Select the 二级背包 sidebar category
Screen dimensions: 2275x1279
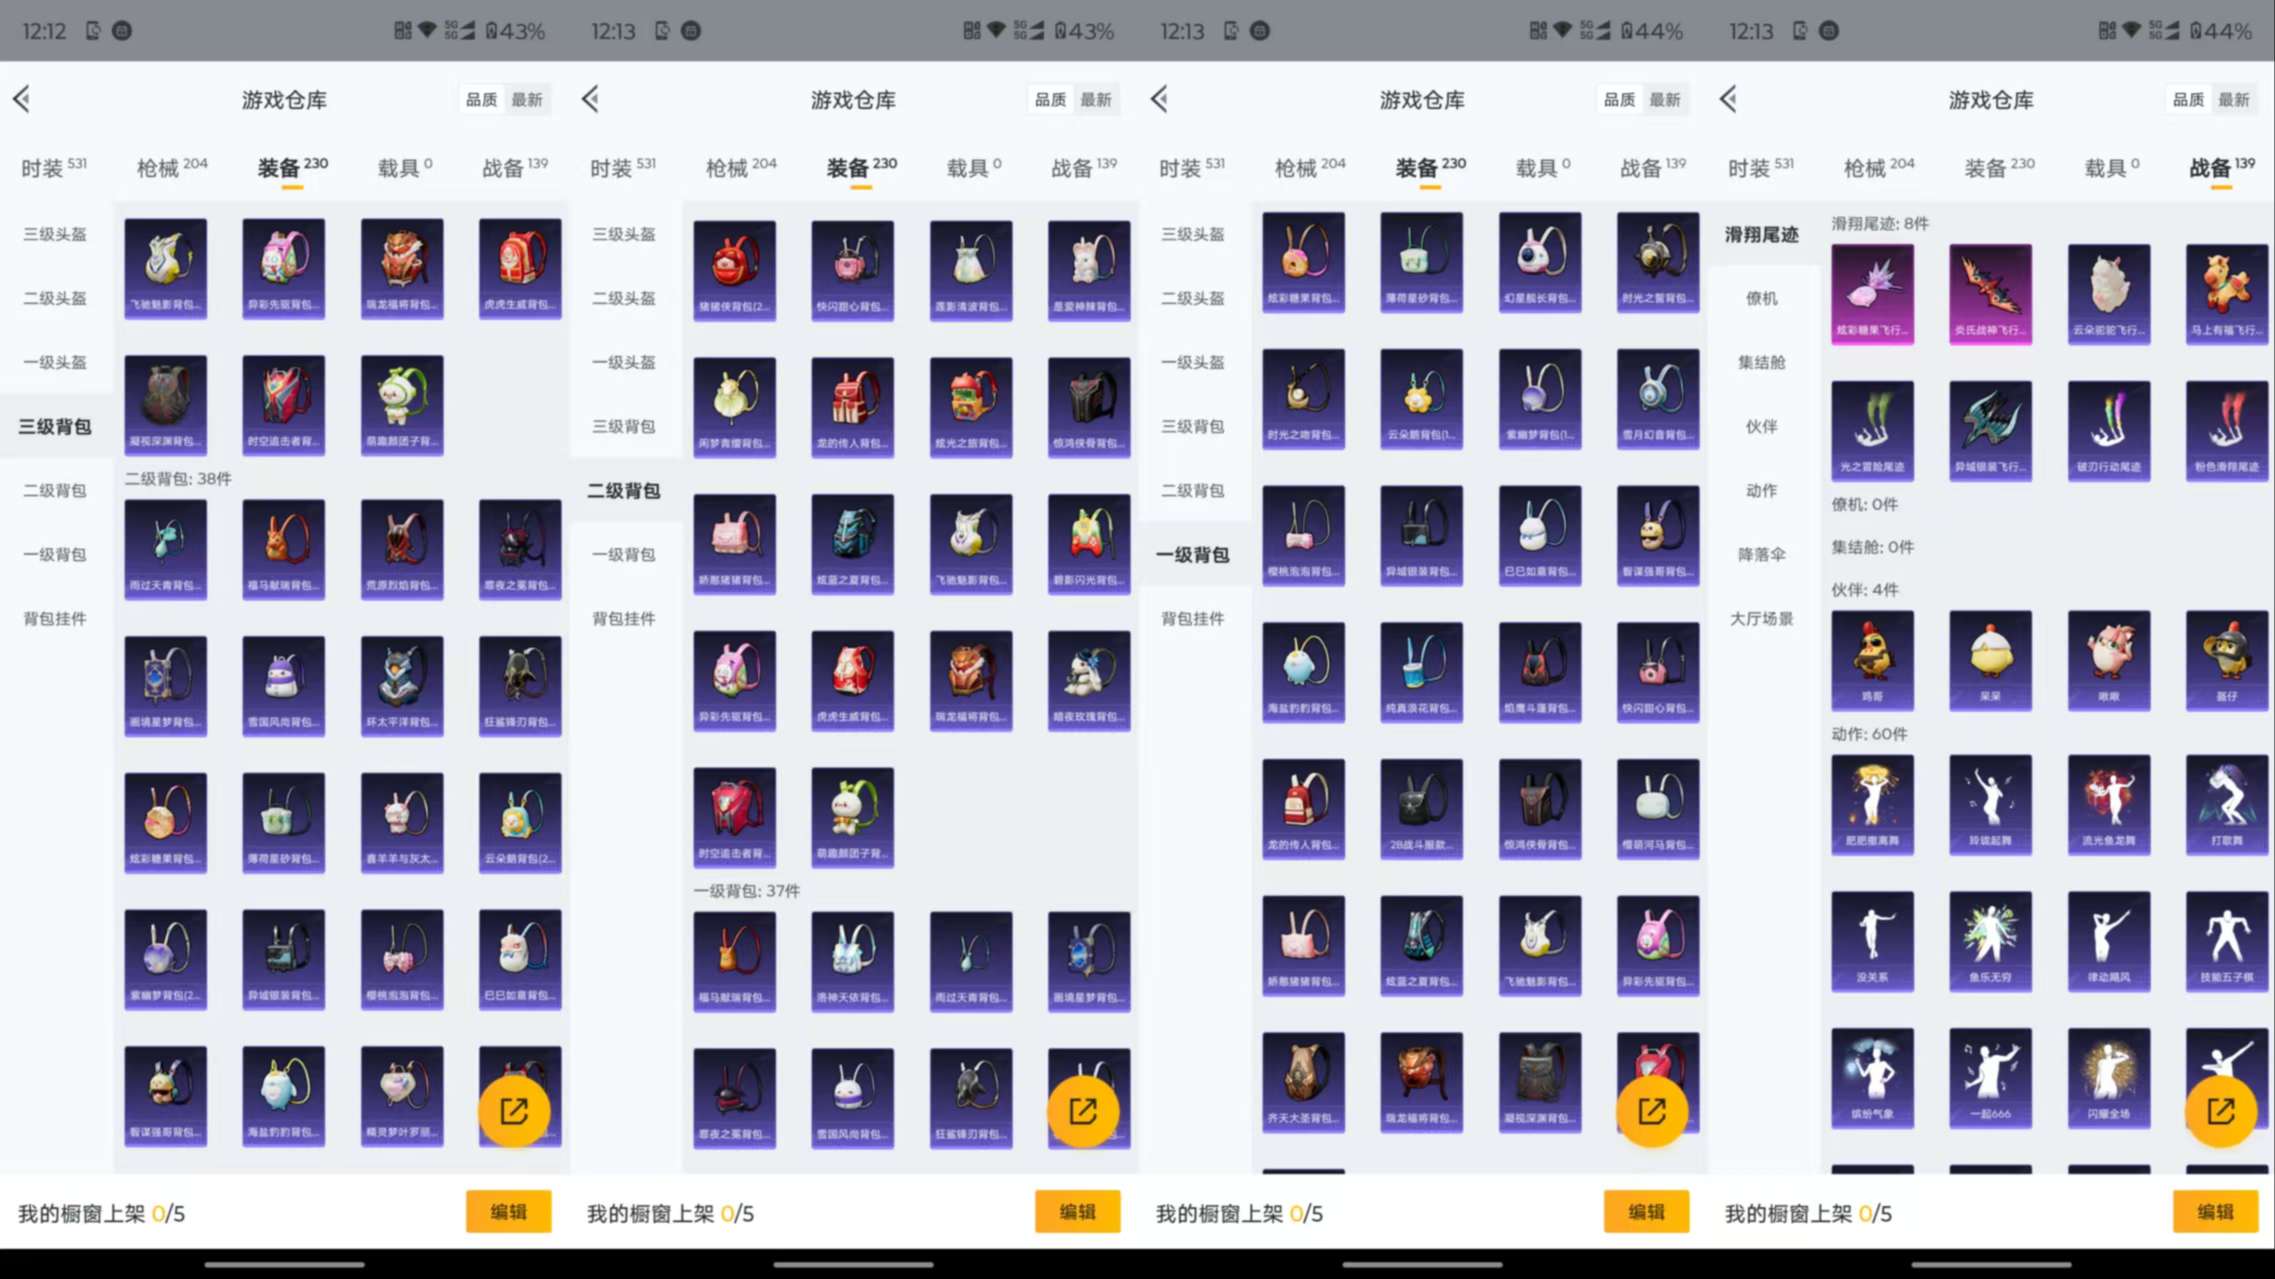point(55,490)
